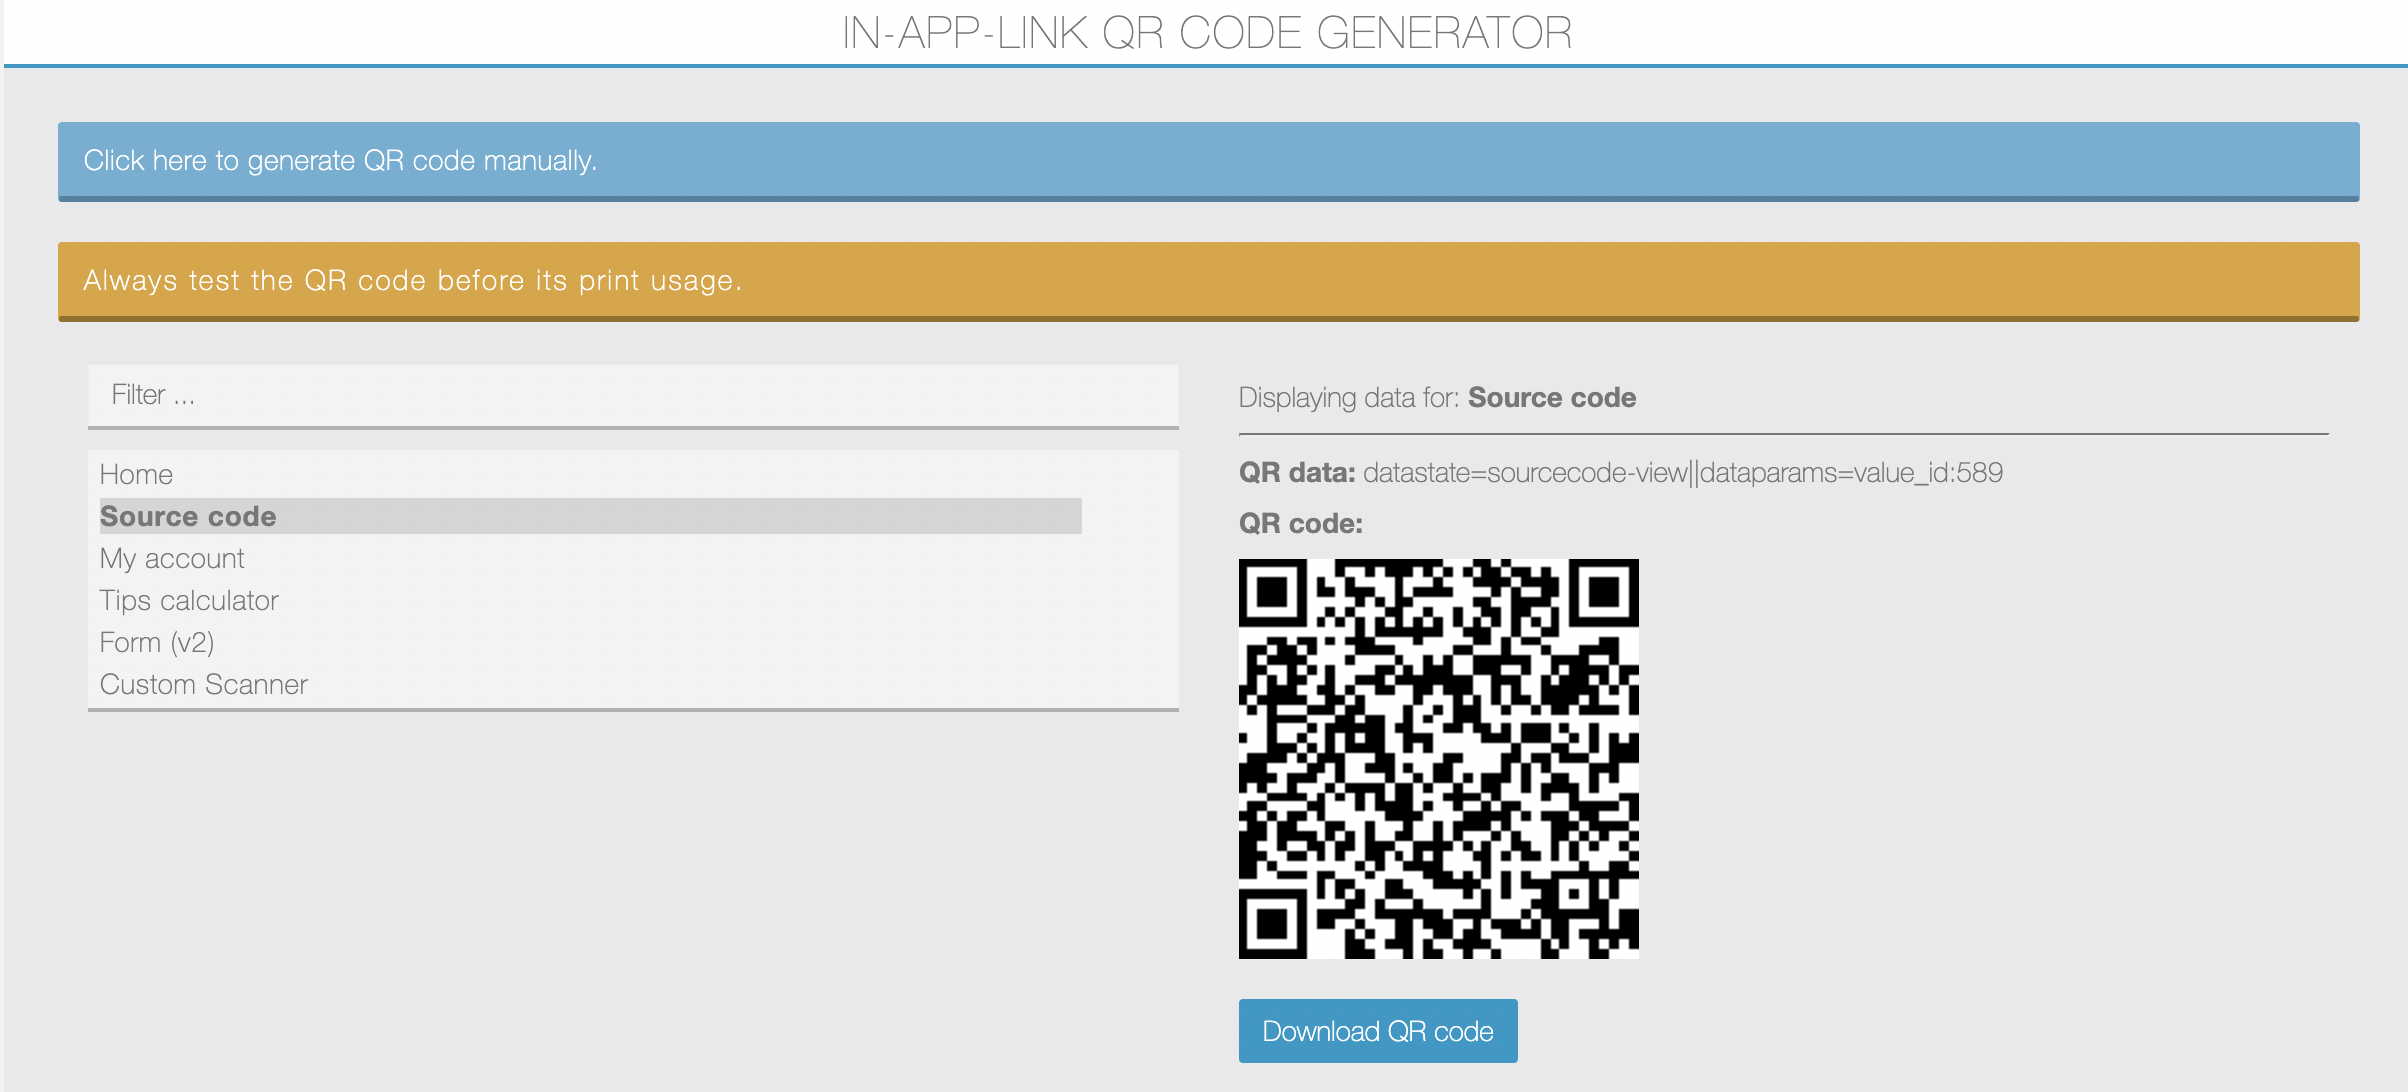Screen dimensions: 2408x1092
Task: Open Custom Scanner from the list
Action: pyautogui.click(x=204, y=684)
